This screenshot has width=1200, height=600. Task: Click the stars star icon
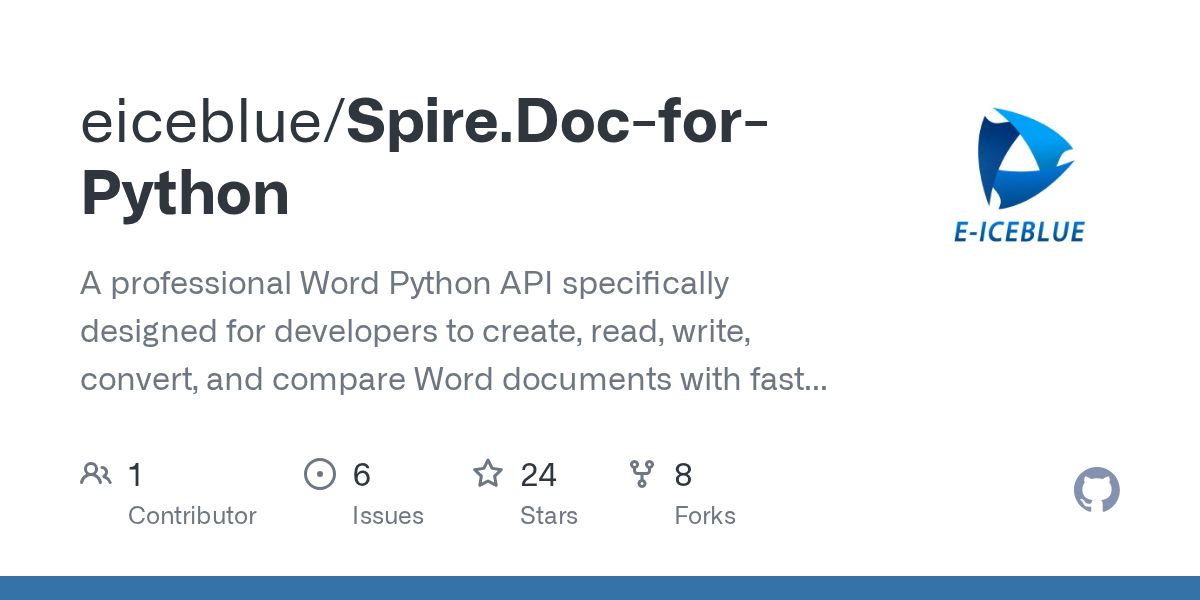click(x=488, y=473)
